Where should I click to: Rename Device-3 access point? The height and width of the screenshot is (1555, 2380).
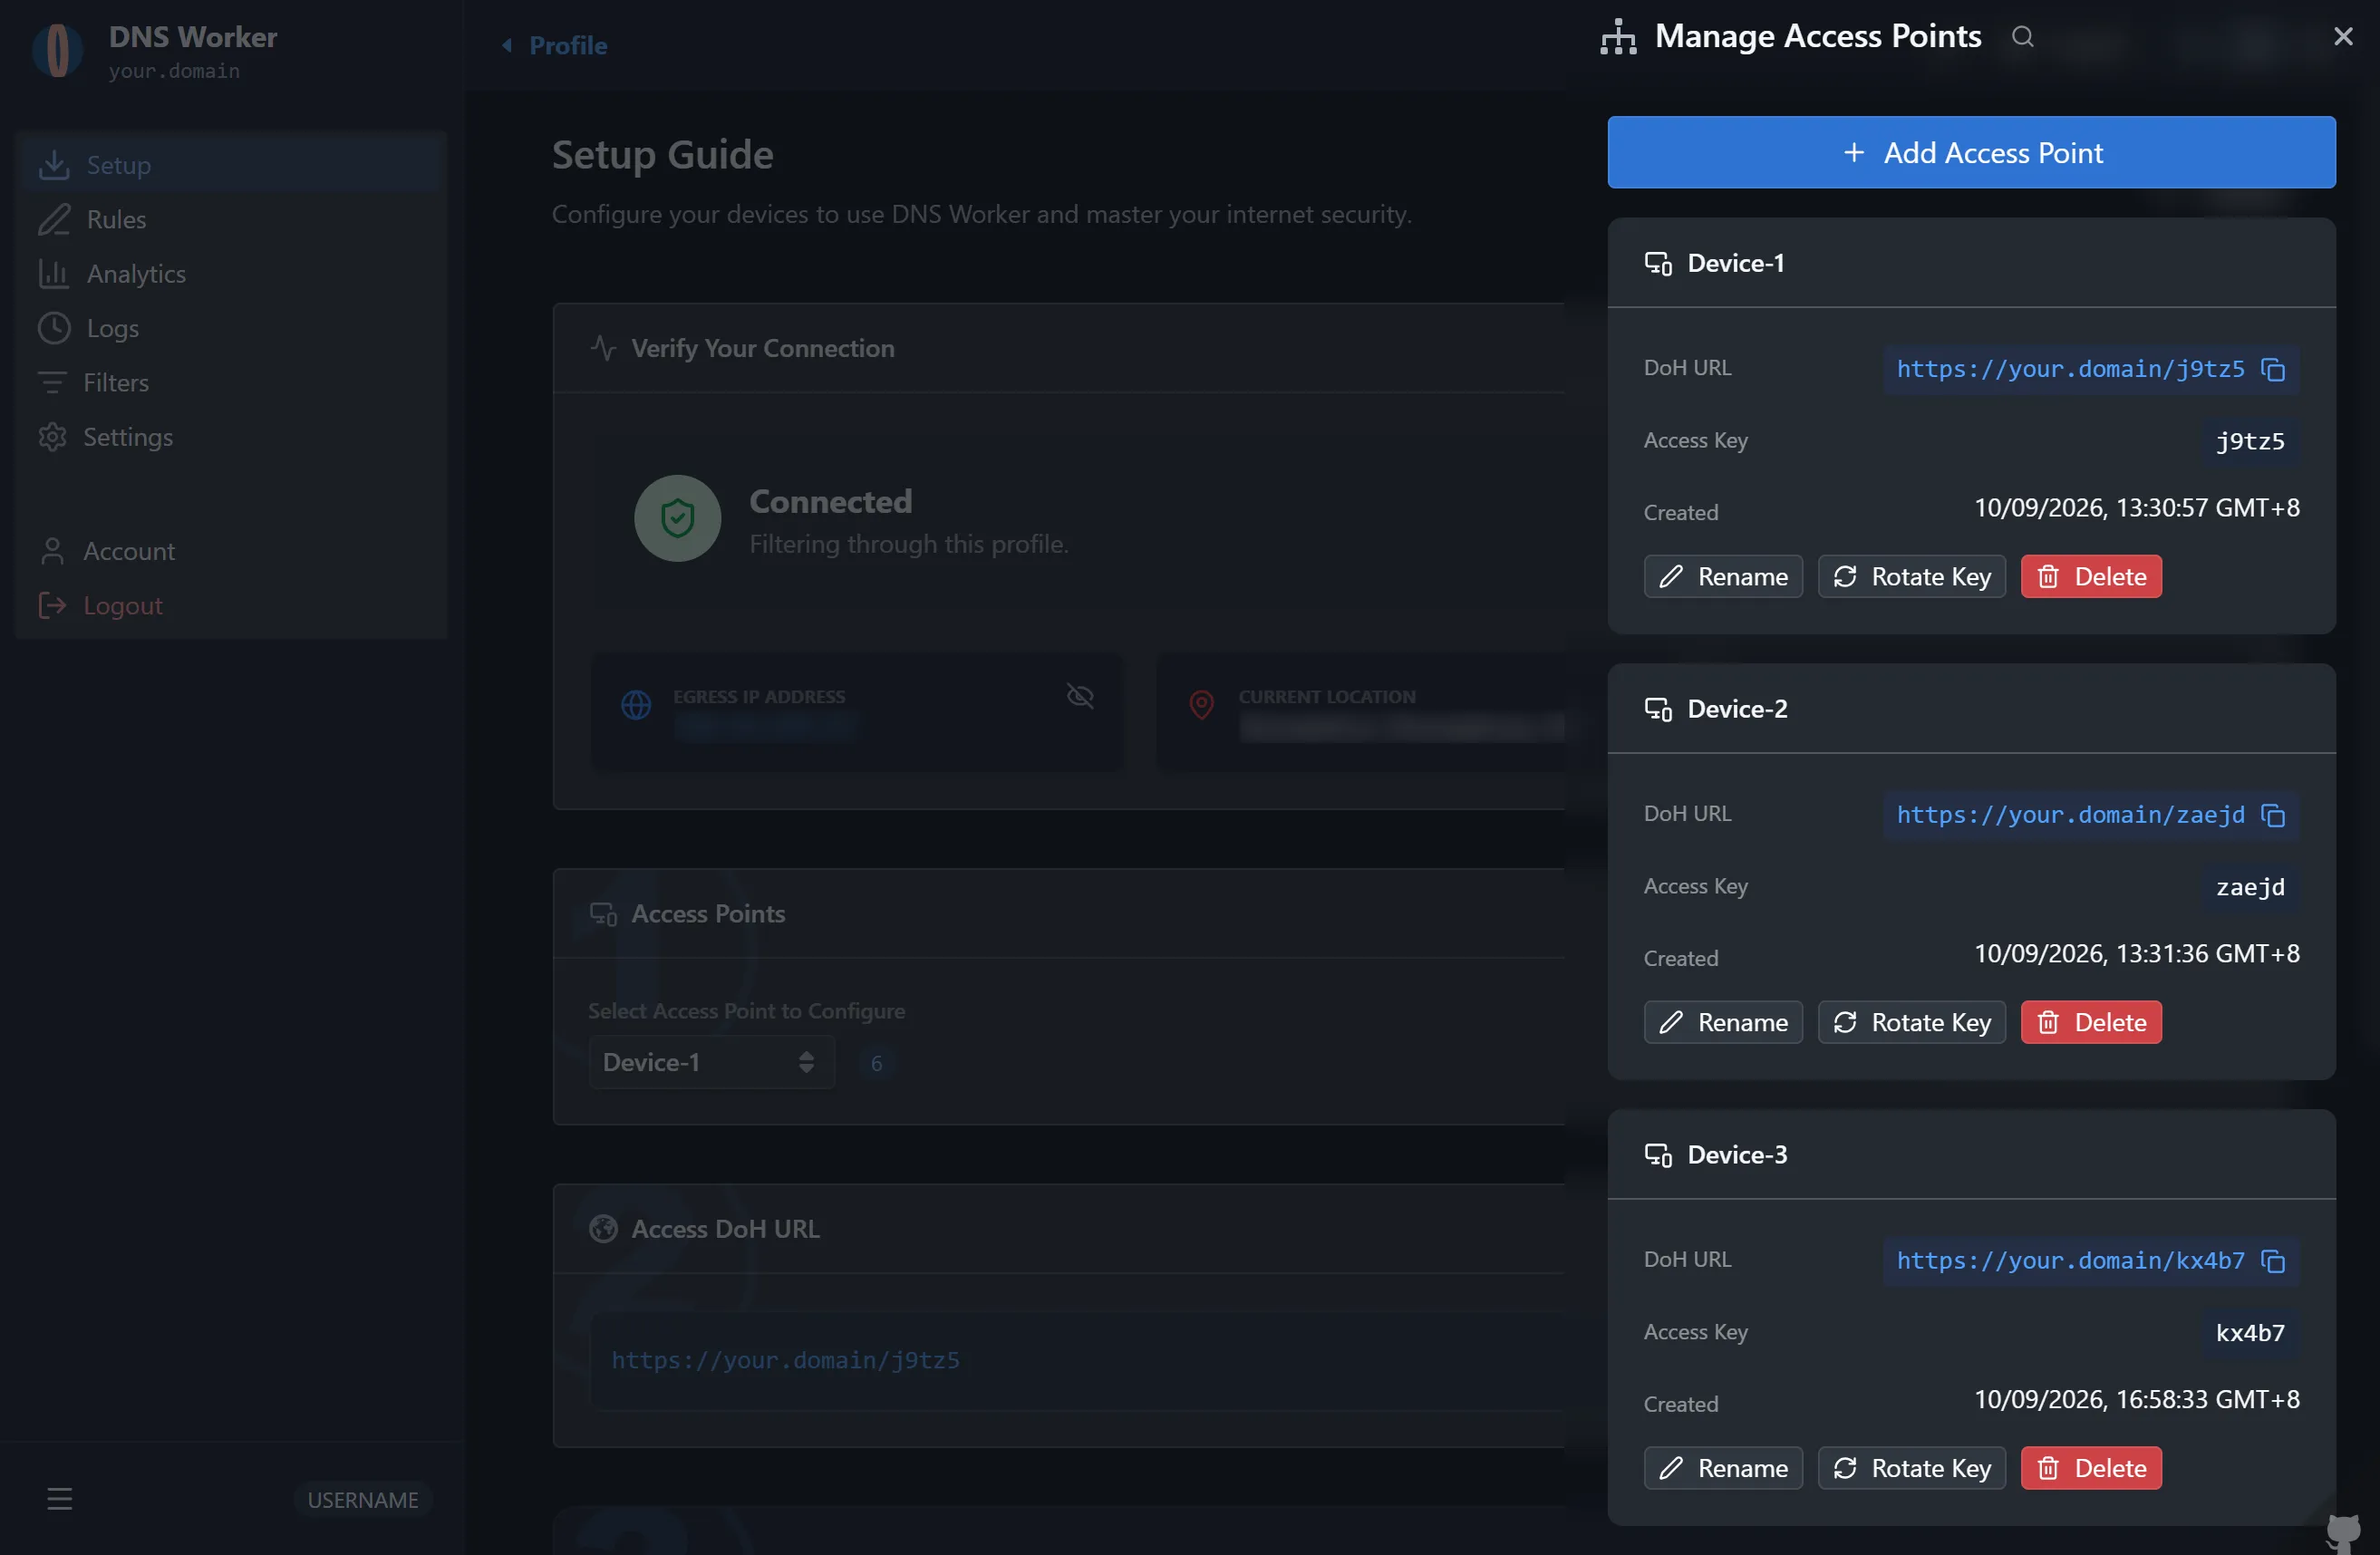pos(1723,1469)
